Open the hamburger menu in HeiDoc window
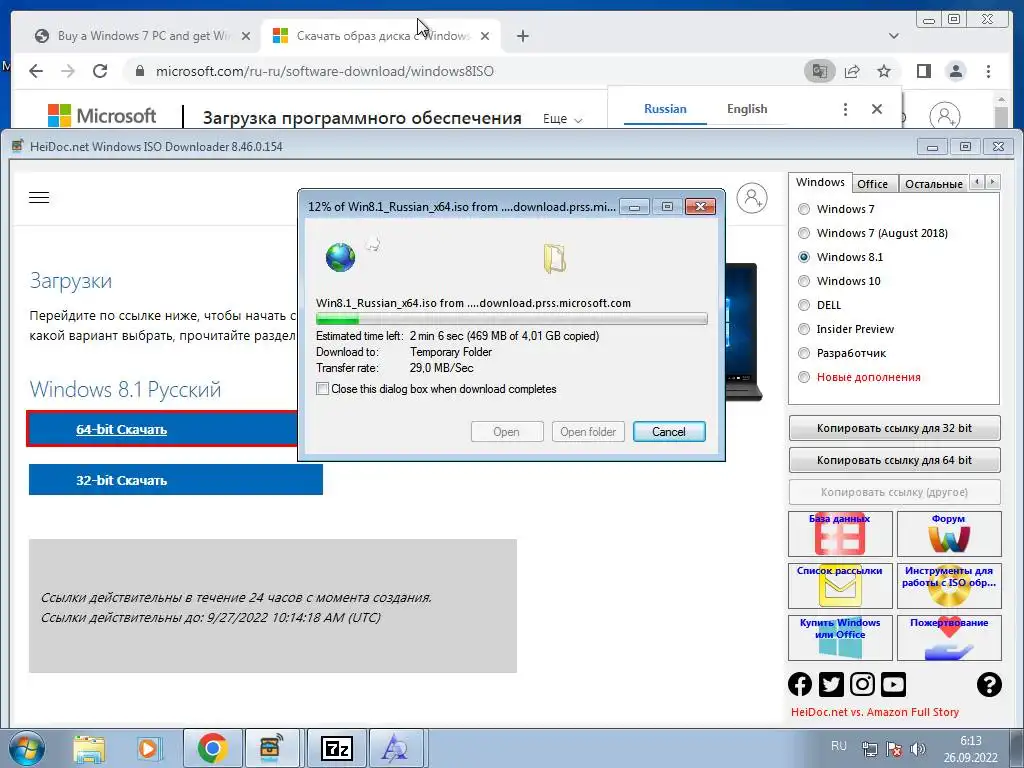This screenshot has width=1024, height=768. tap(39, 197)
